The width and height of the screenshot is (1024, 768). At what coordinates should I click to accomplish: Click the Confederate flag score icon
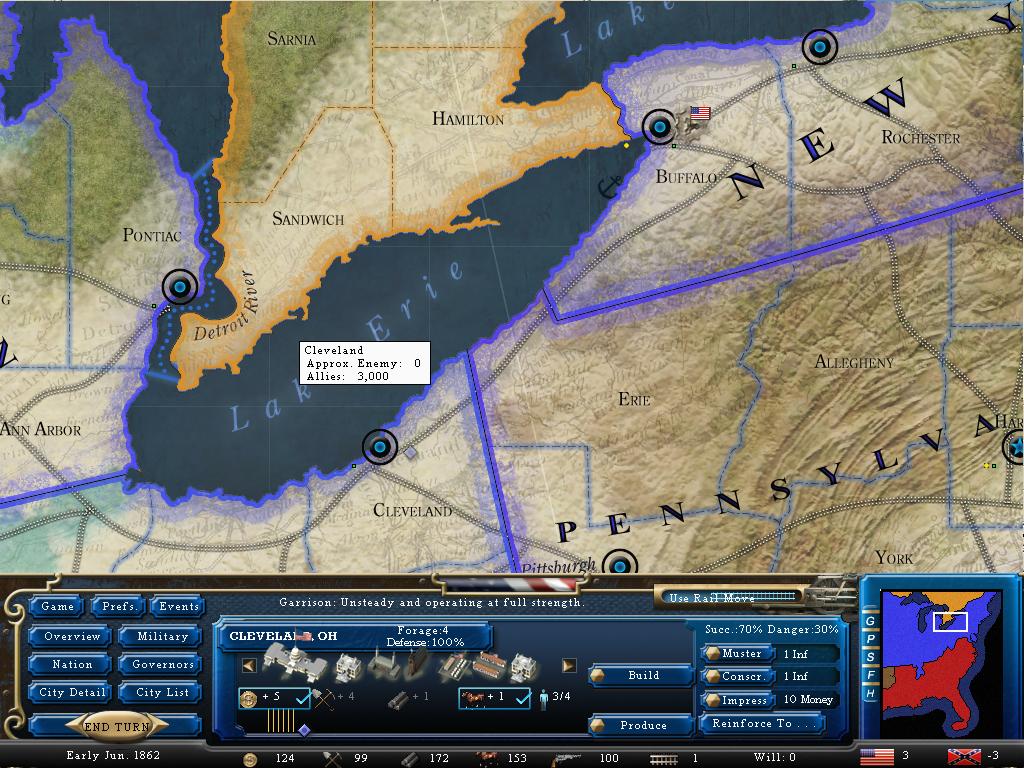[x=964, y=757]
